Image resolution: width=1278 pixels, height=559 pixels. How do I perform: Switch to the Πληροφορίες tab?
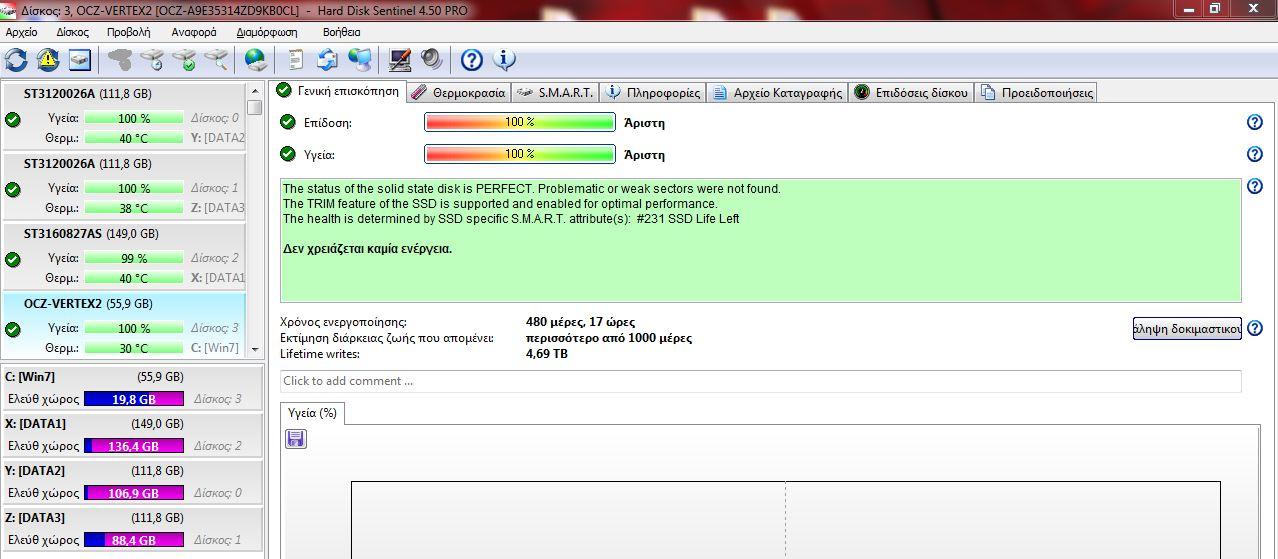tap(653, 92)
